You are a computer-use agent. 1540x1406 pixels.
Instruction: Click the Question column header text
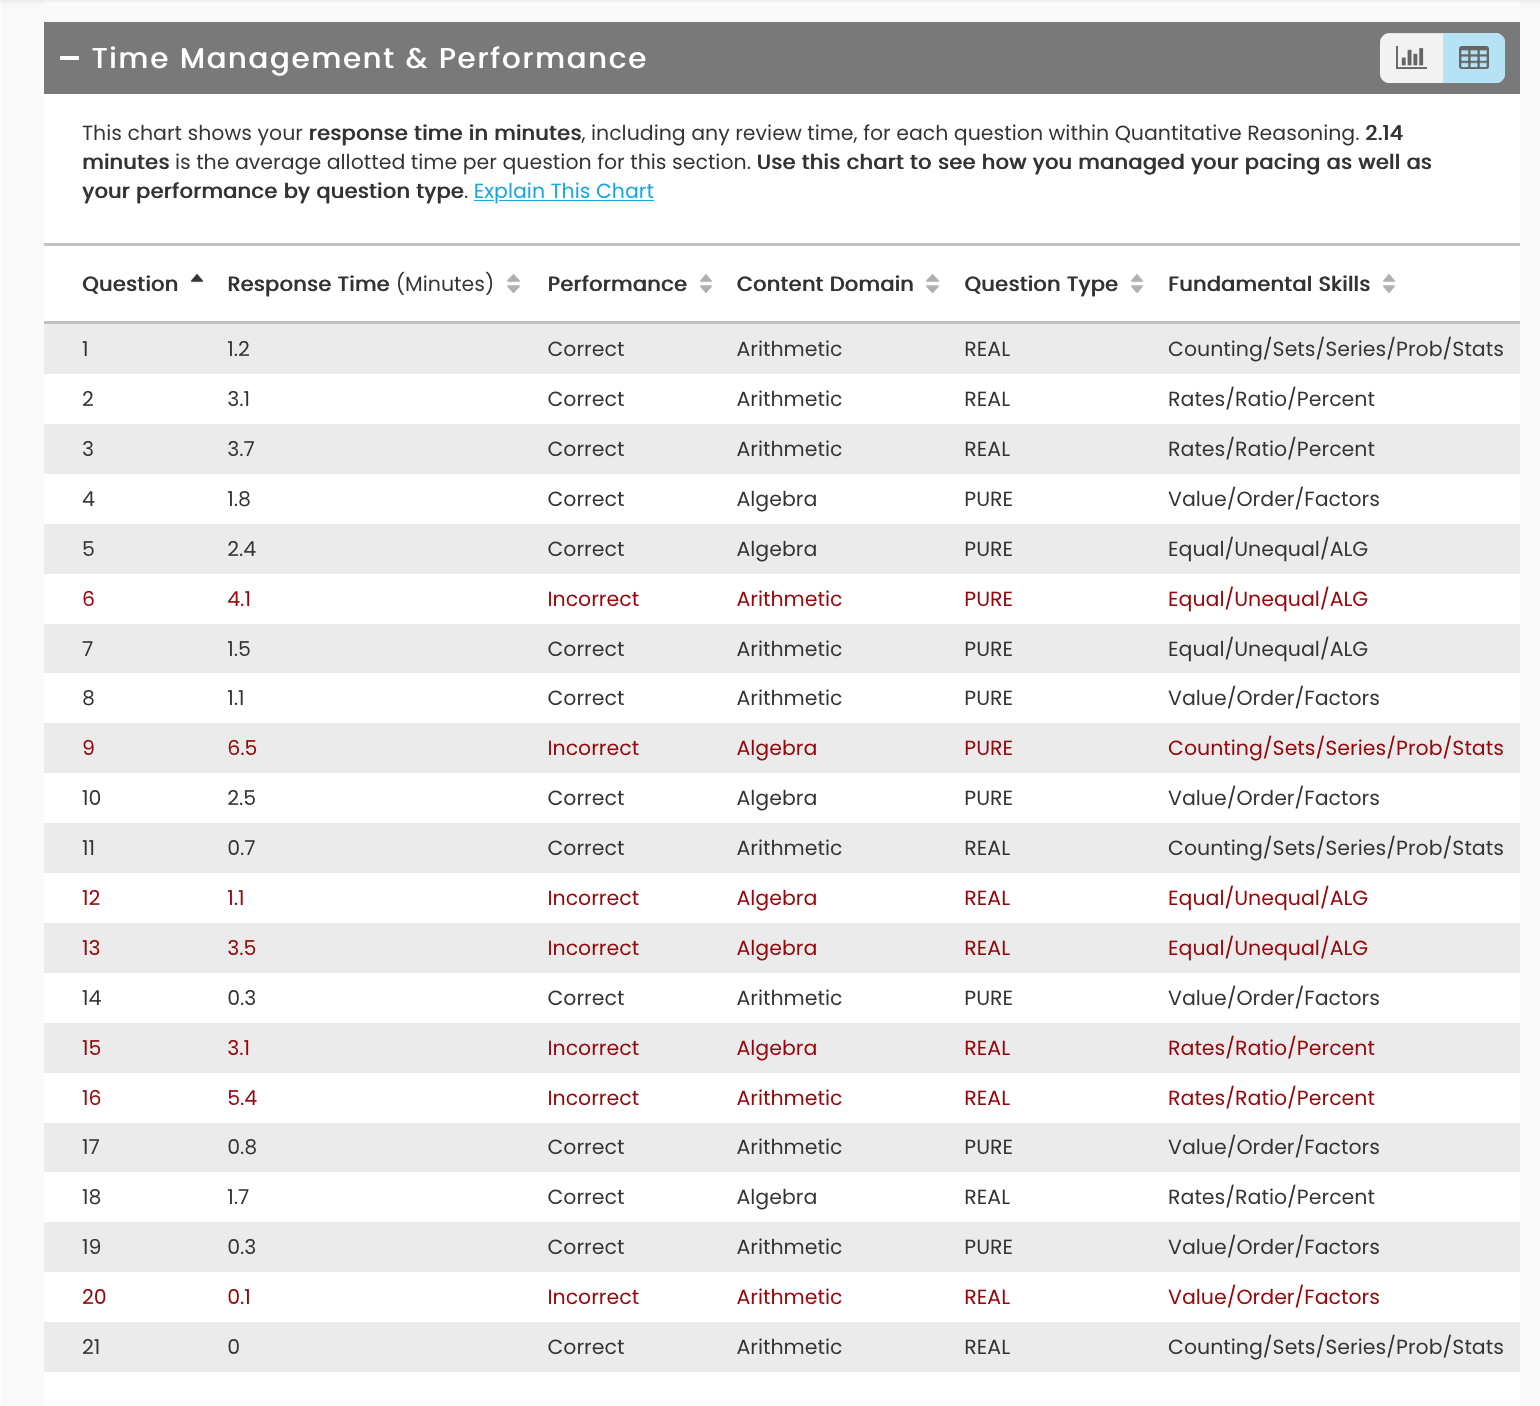tap(130, 284)
